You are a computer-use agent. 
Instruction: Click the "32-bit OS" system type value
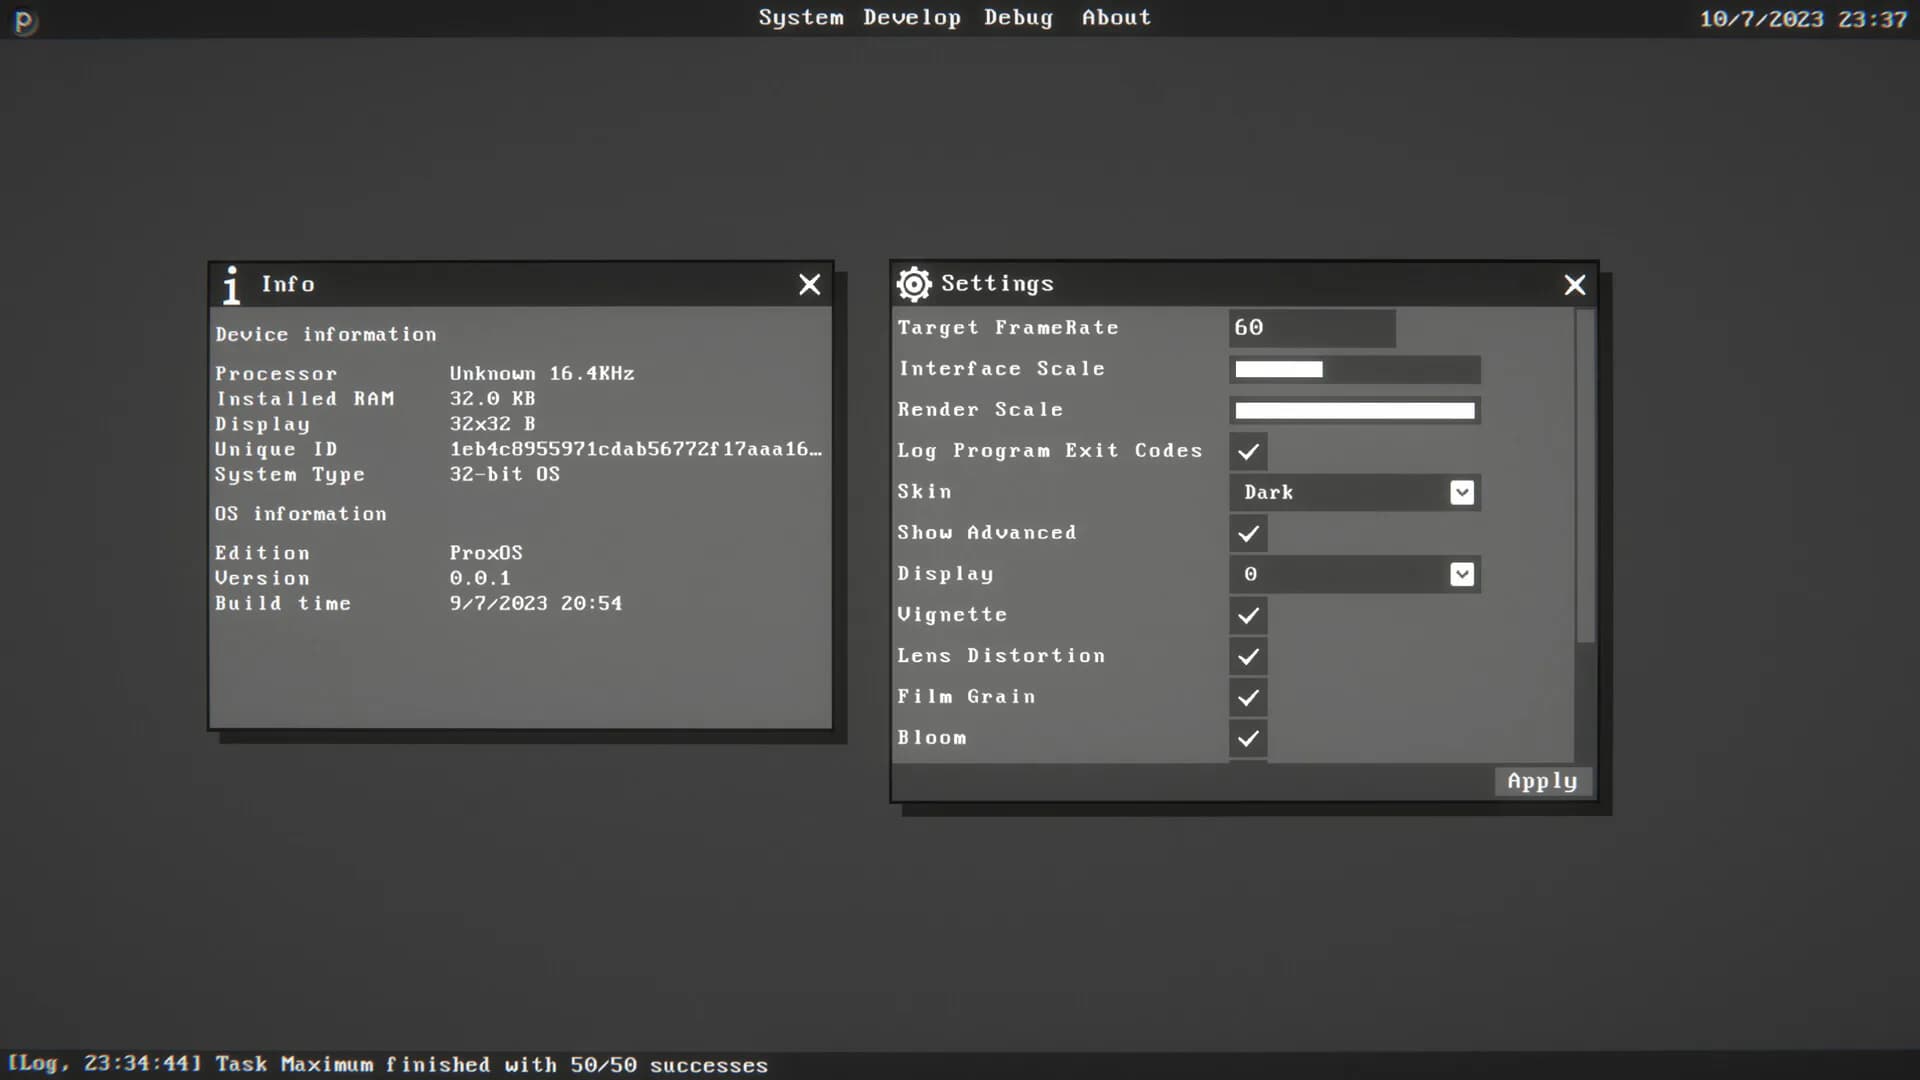505,474
